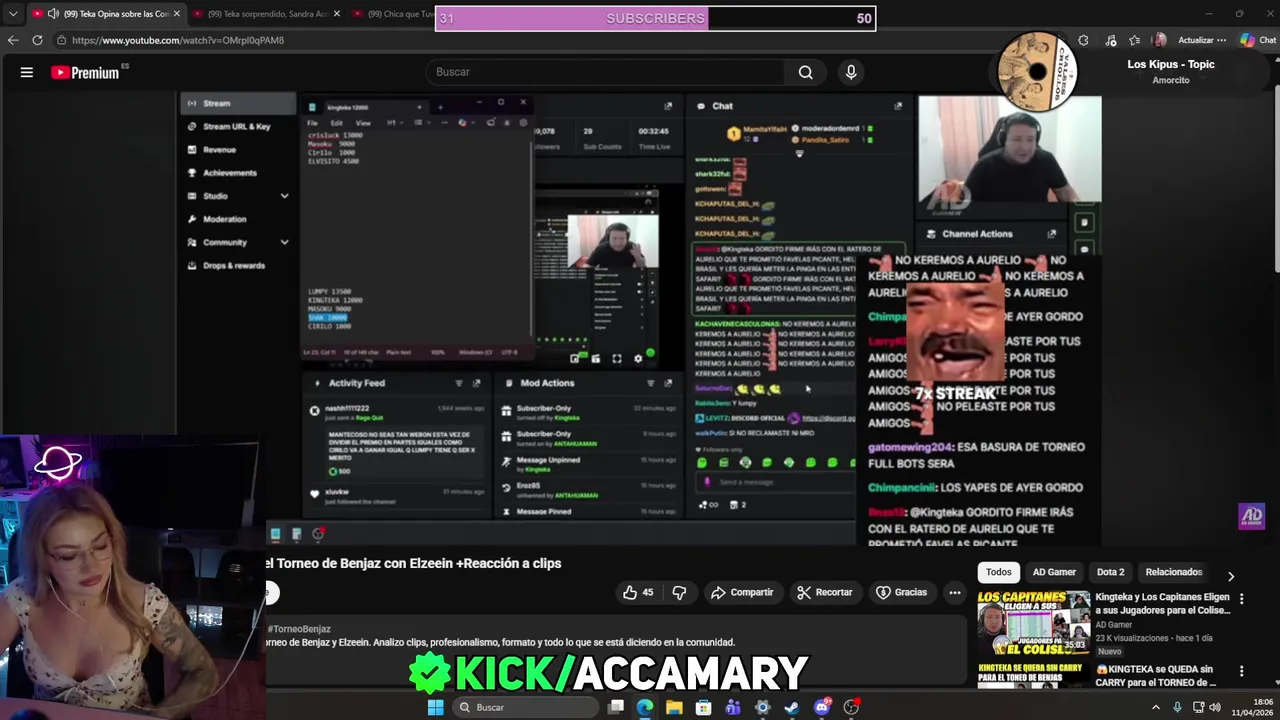
Task: Click Compartir to share the video
Action: [742, 592]
